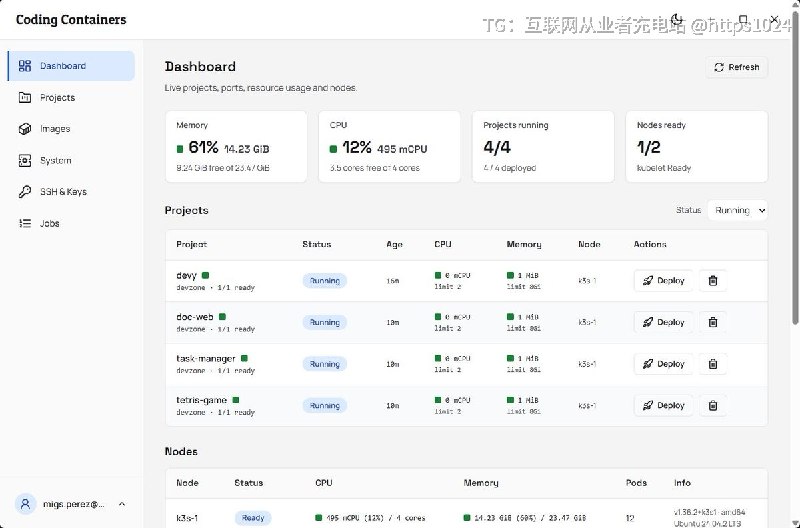Click the Projects running 4/4 card
800x528 pixels.
(543, 146)
